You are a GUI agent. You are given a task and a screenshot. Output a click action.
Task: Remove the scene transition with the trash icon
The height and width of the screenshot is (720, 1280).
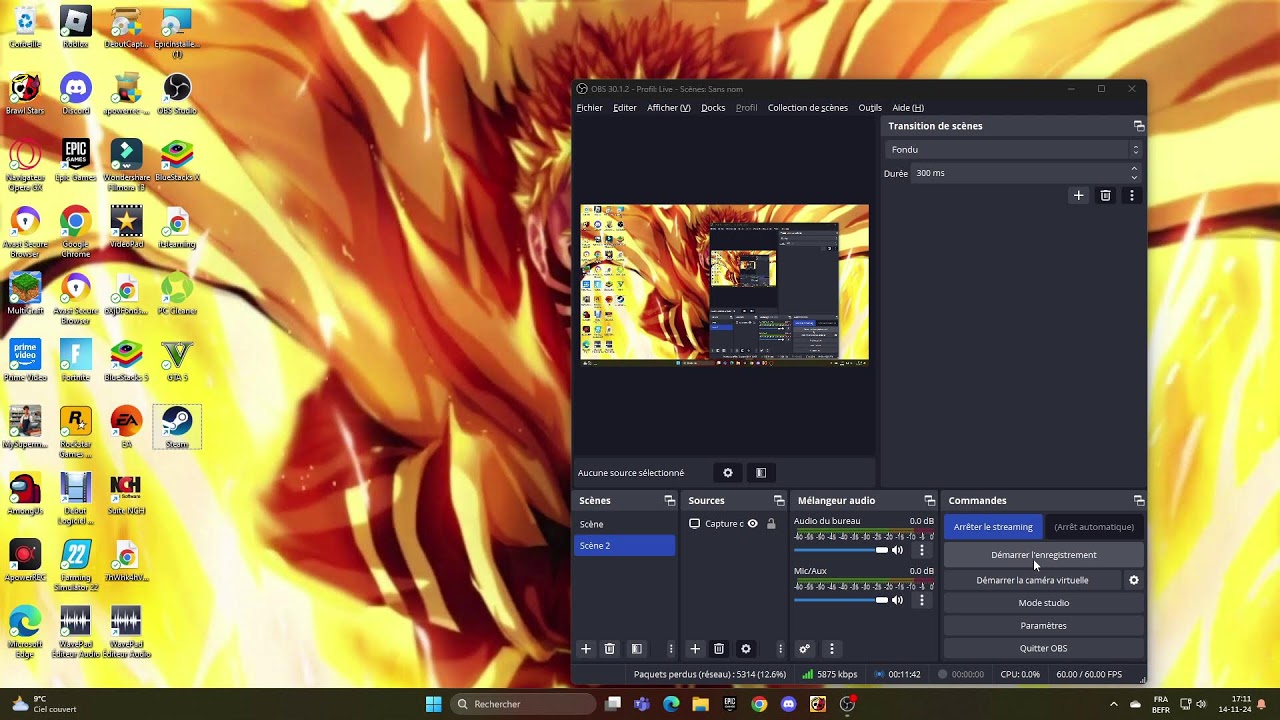(x=1105, y=196)
